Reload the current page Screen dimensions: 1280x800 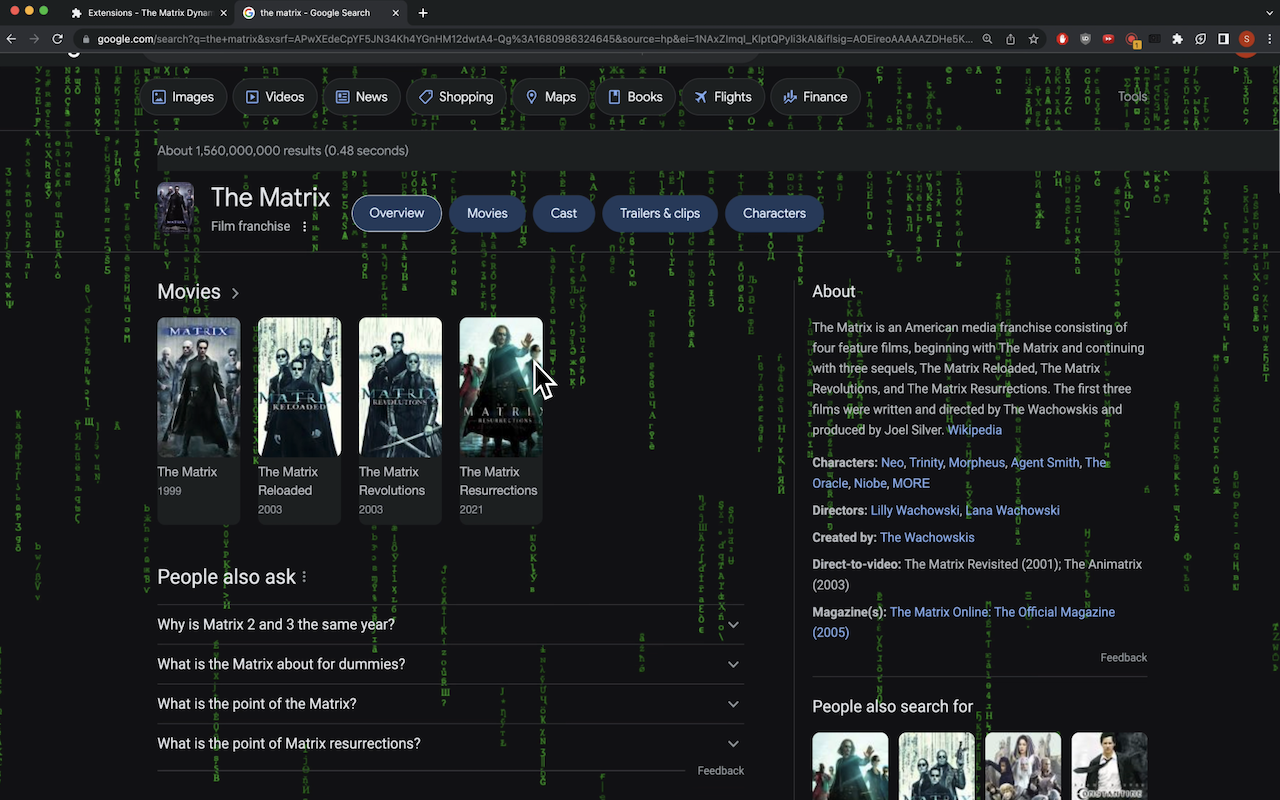58,39
